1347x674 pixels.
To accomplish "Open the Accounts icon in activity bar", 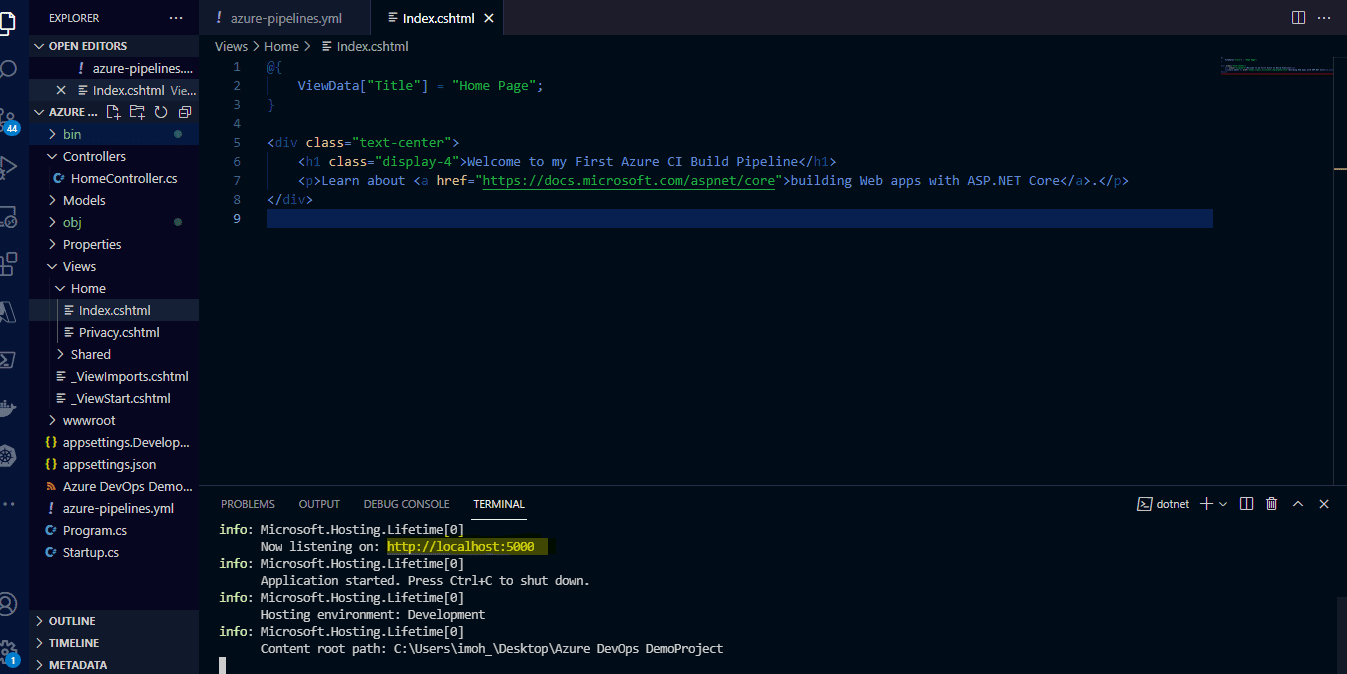I will pos(8,604).
